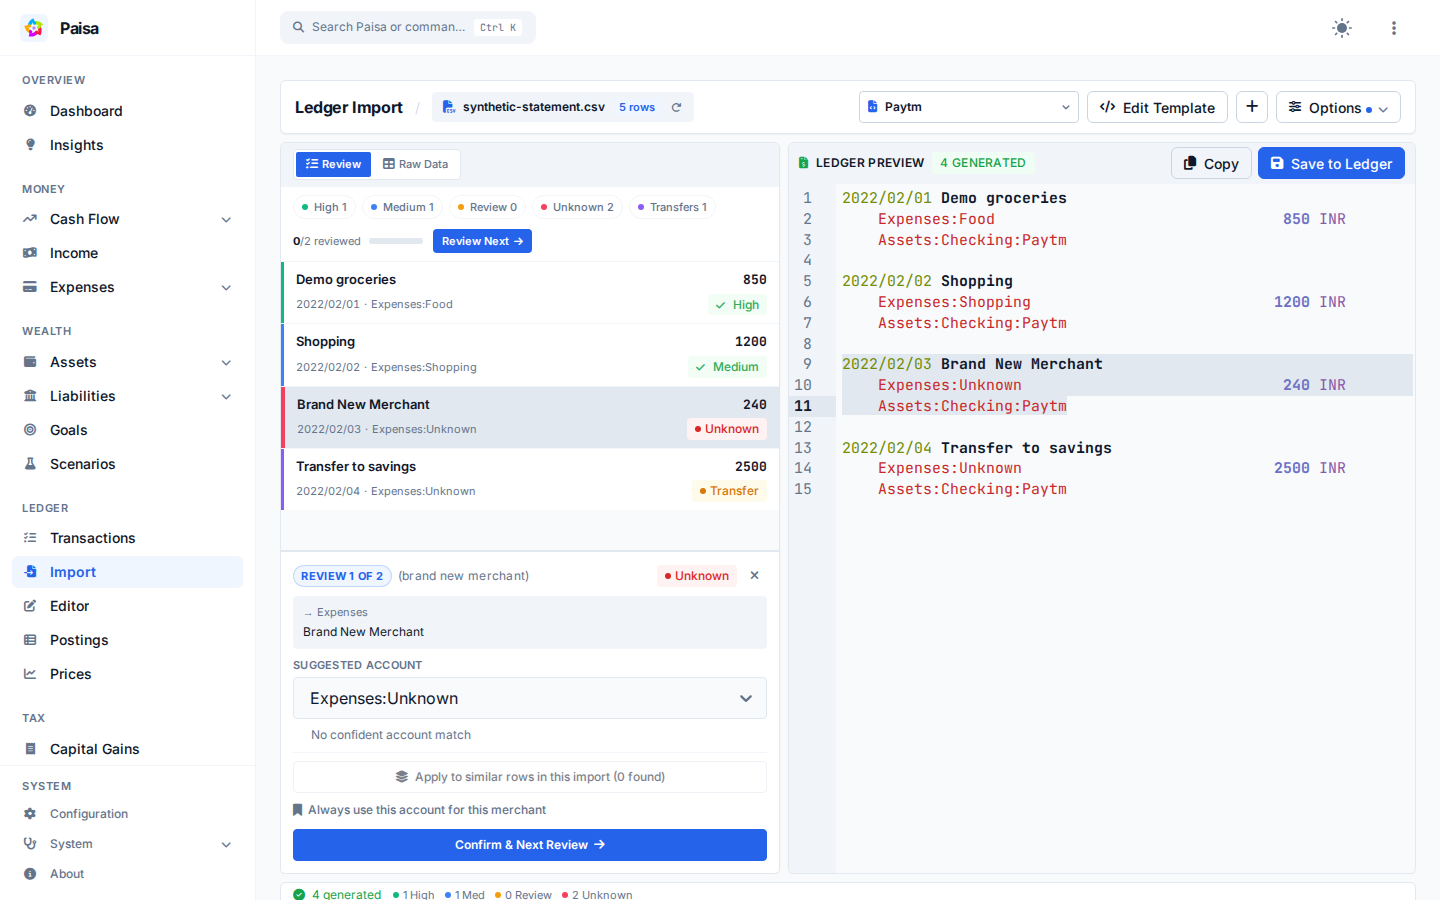Switch to the Review tab
Image resolution: width=1440 pixels, height=900 pixels.
[x=333, y=164]
